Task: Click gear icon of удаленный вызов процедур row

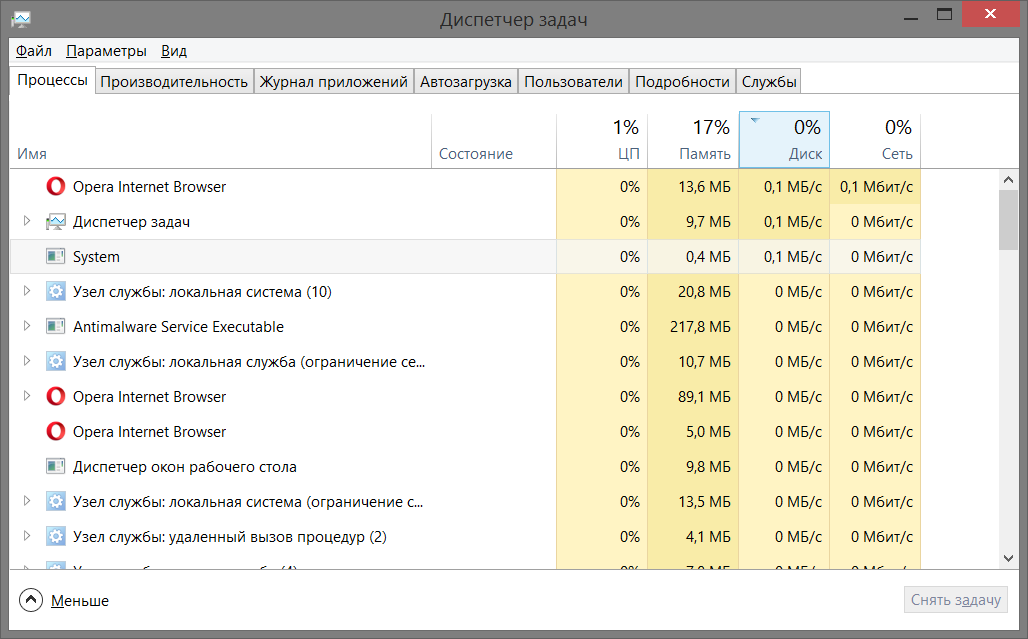Action: (56, 537)
